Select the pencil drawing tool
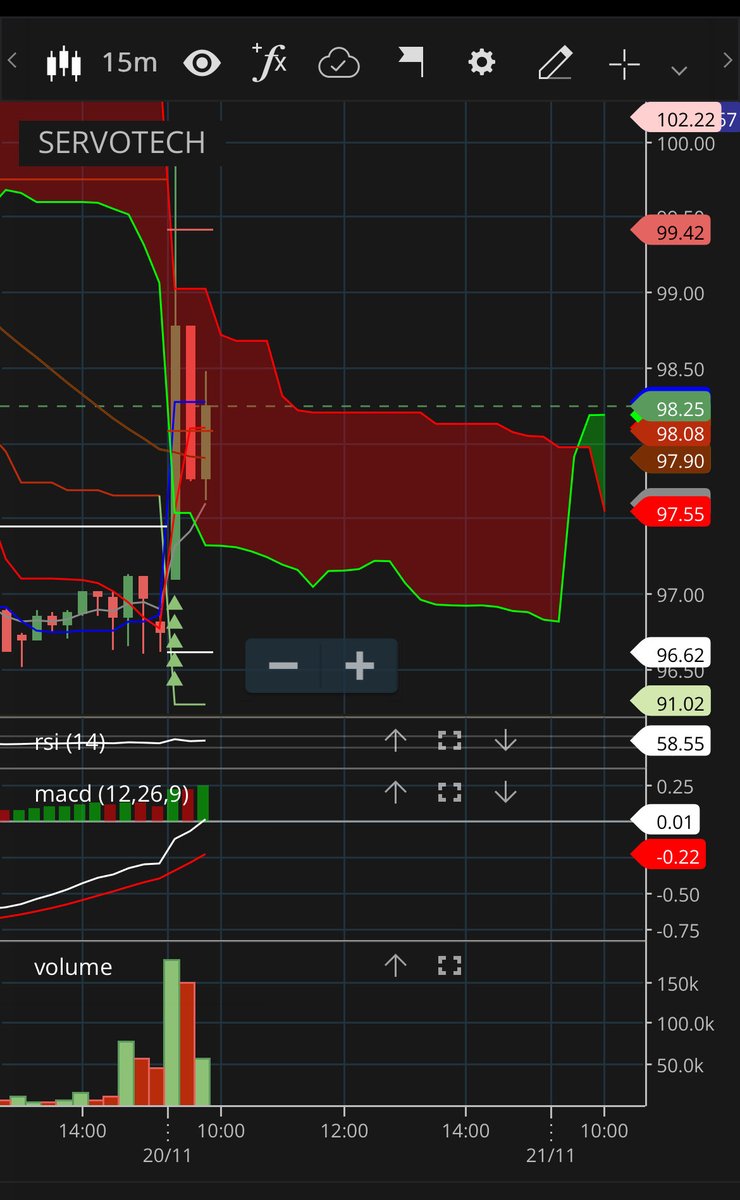The width and height of the screenshot is (740, 1200). (554, 64)
